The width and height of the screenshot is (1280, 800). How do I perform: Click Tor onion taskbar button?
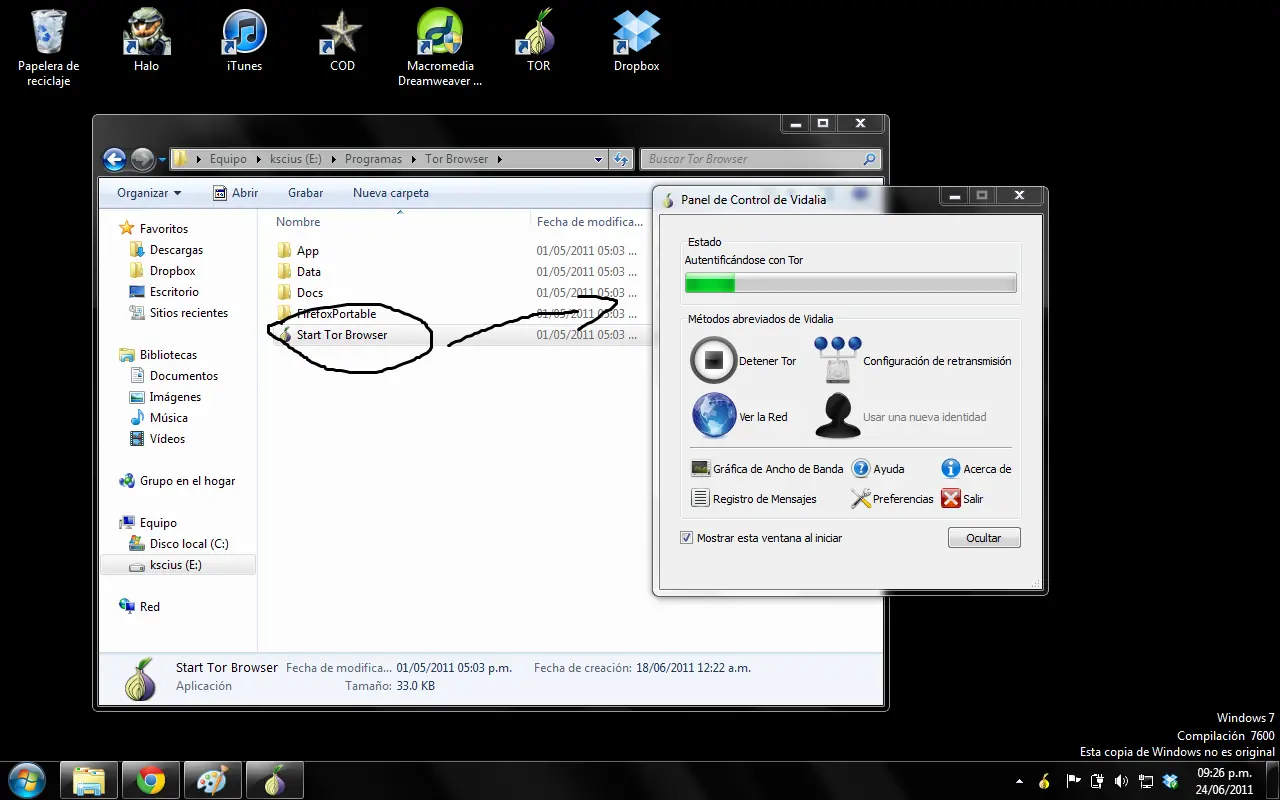tap(275, 780)
